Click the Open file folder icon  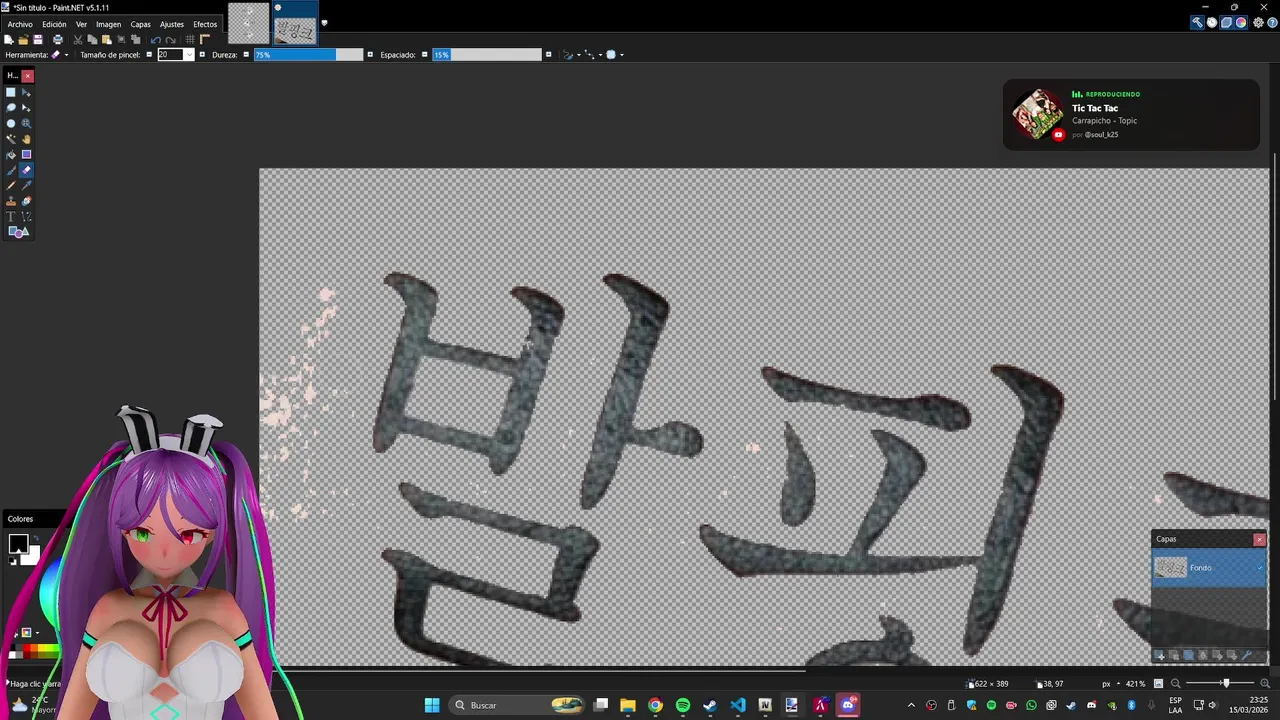point(23,40)
